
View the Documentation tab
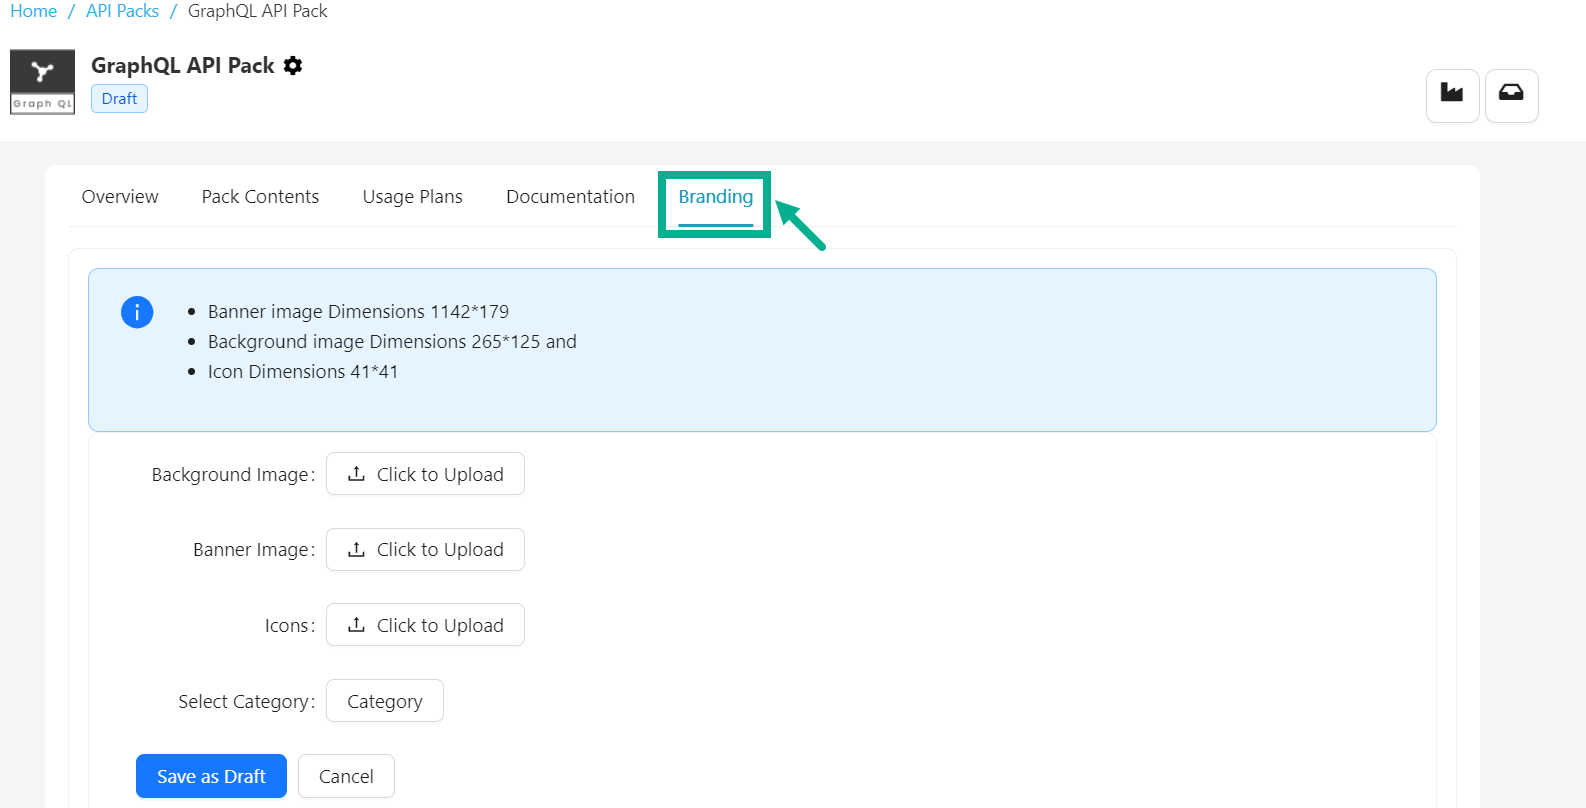point(570,197)
